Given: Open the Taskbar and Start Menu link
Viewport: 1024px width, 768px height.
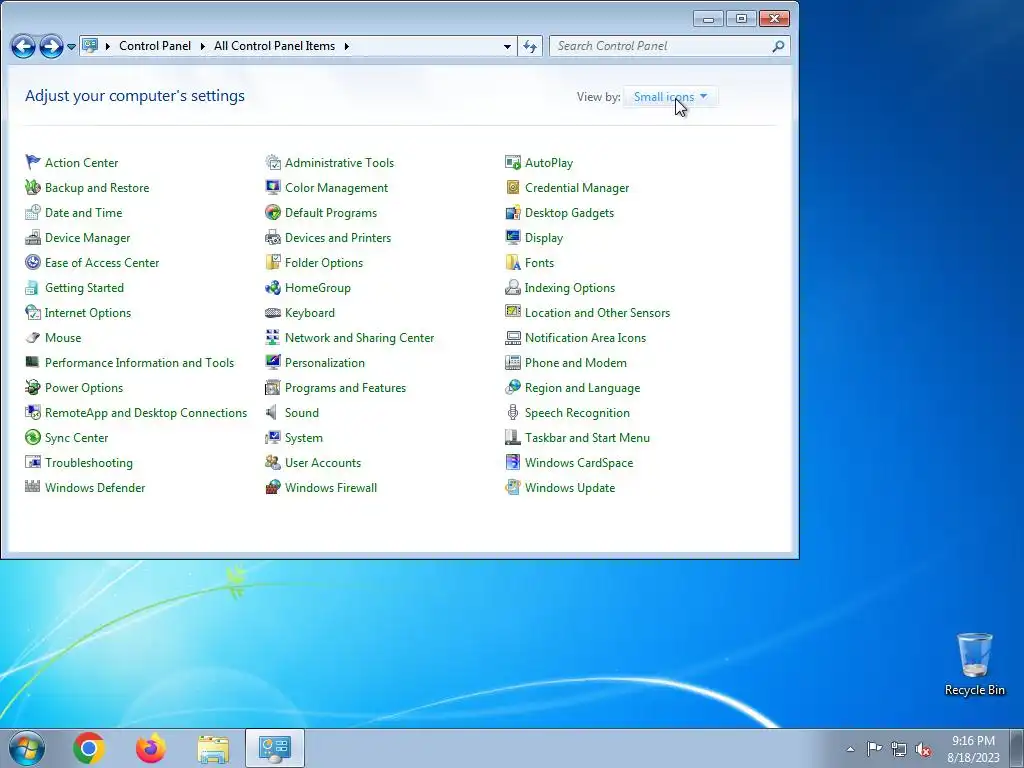Looking at the screenshot, I should click(587, 438).
